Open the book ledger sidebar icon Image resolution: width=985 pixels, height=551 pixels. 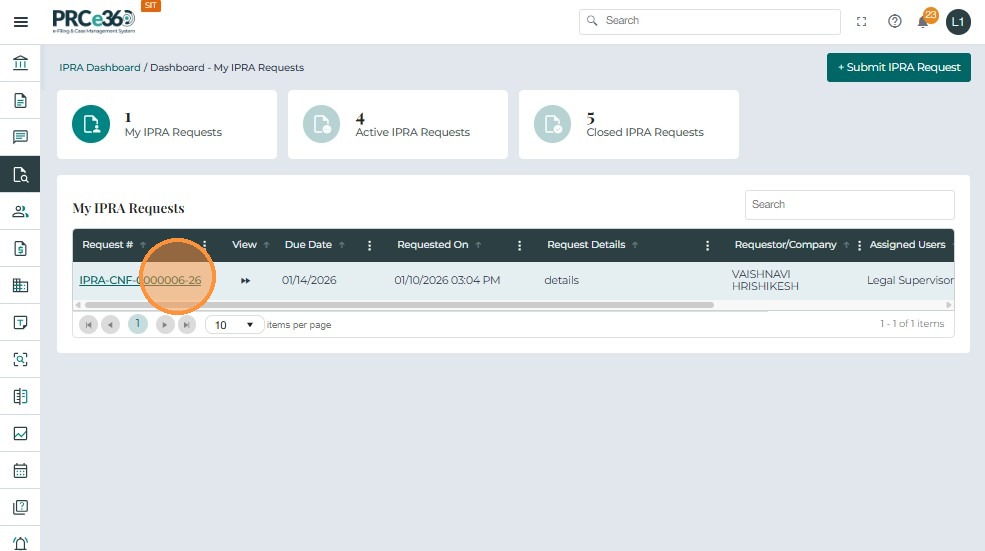(20, 396)
